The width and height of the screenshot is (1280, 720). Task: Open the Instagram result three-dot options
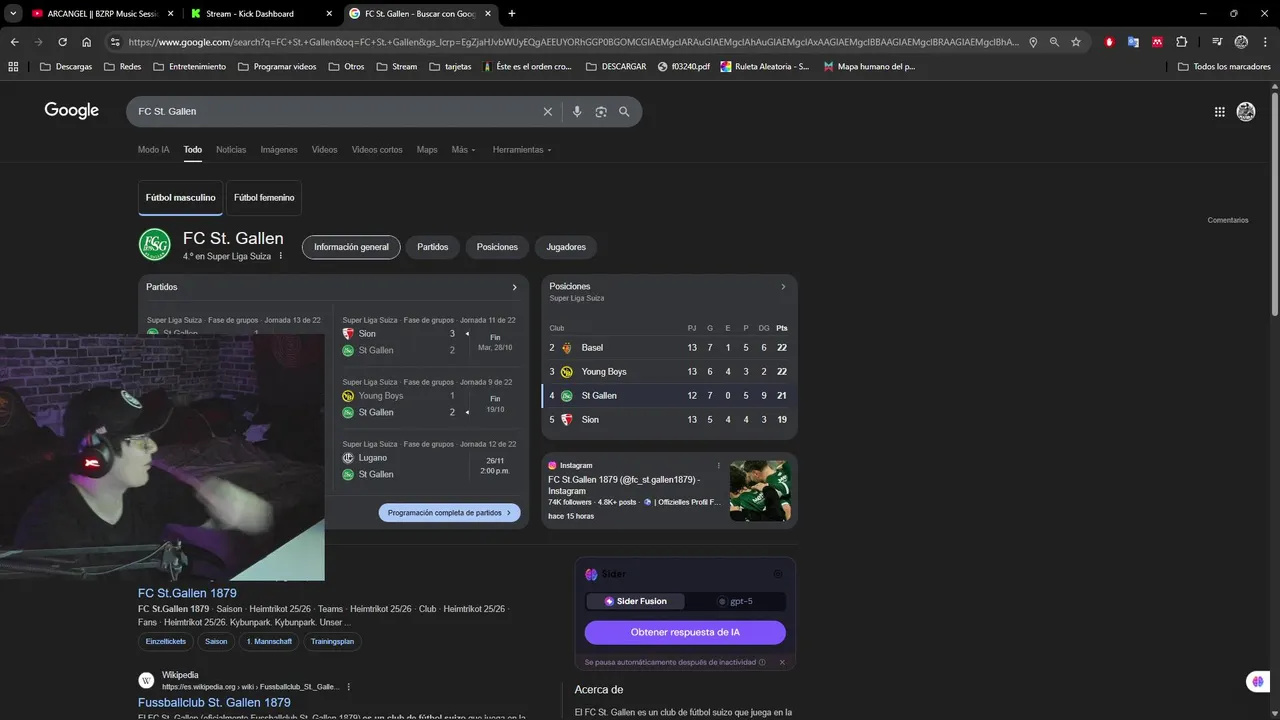(718, 465)
